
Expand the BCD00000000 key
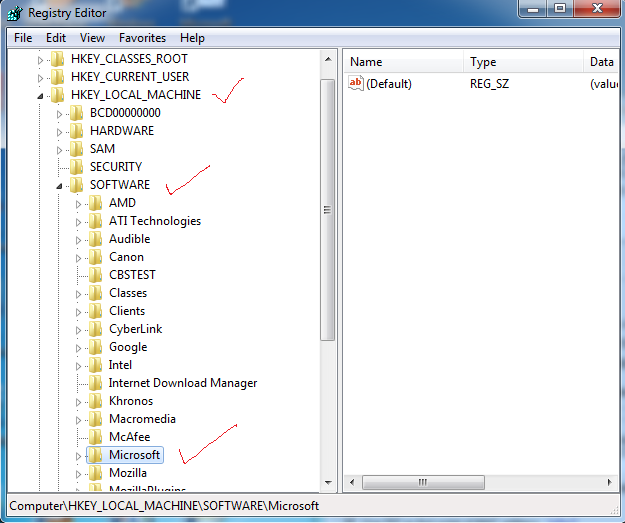click(x=59, y=114)
